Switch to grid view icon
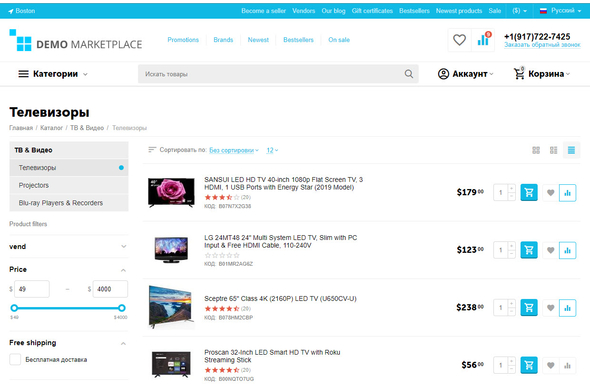The height and width of the screenshot is (391, 590). (x=536, y=150)
